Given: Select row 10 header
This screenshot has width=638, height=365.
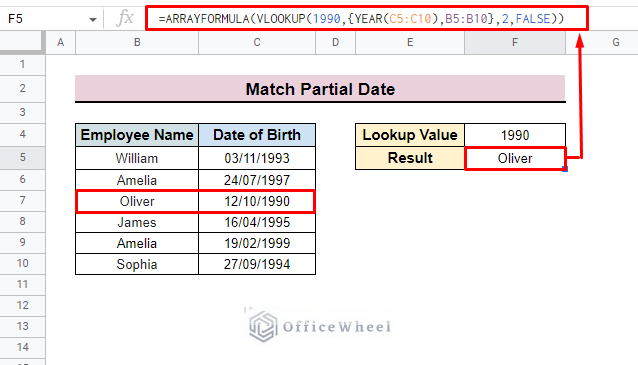Looking at the screenshot, I should pos(22,264).
